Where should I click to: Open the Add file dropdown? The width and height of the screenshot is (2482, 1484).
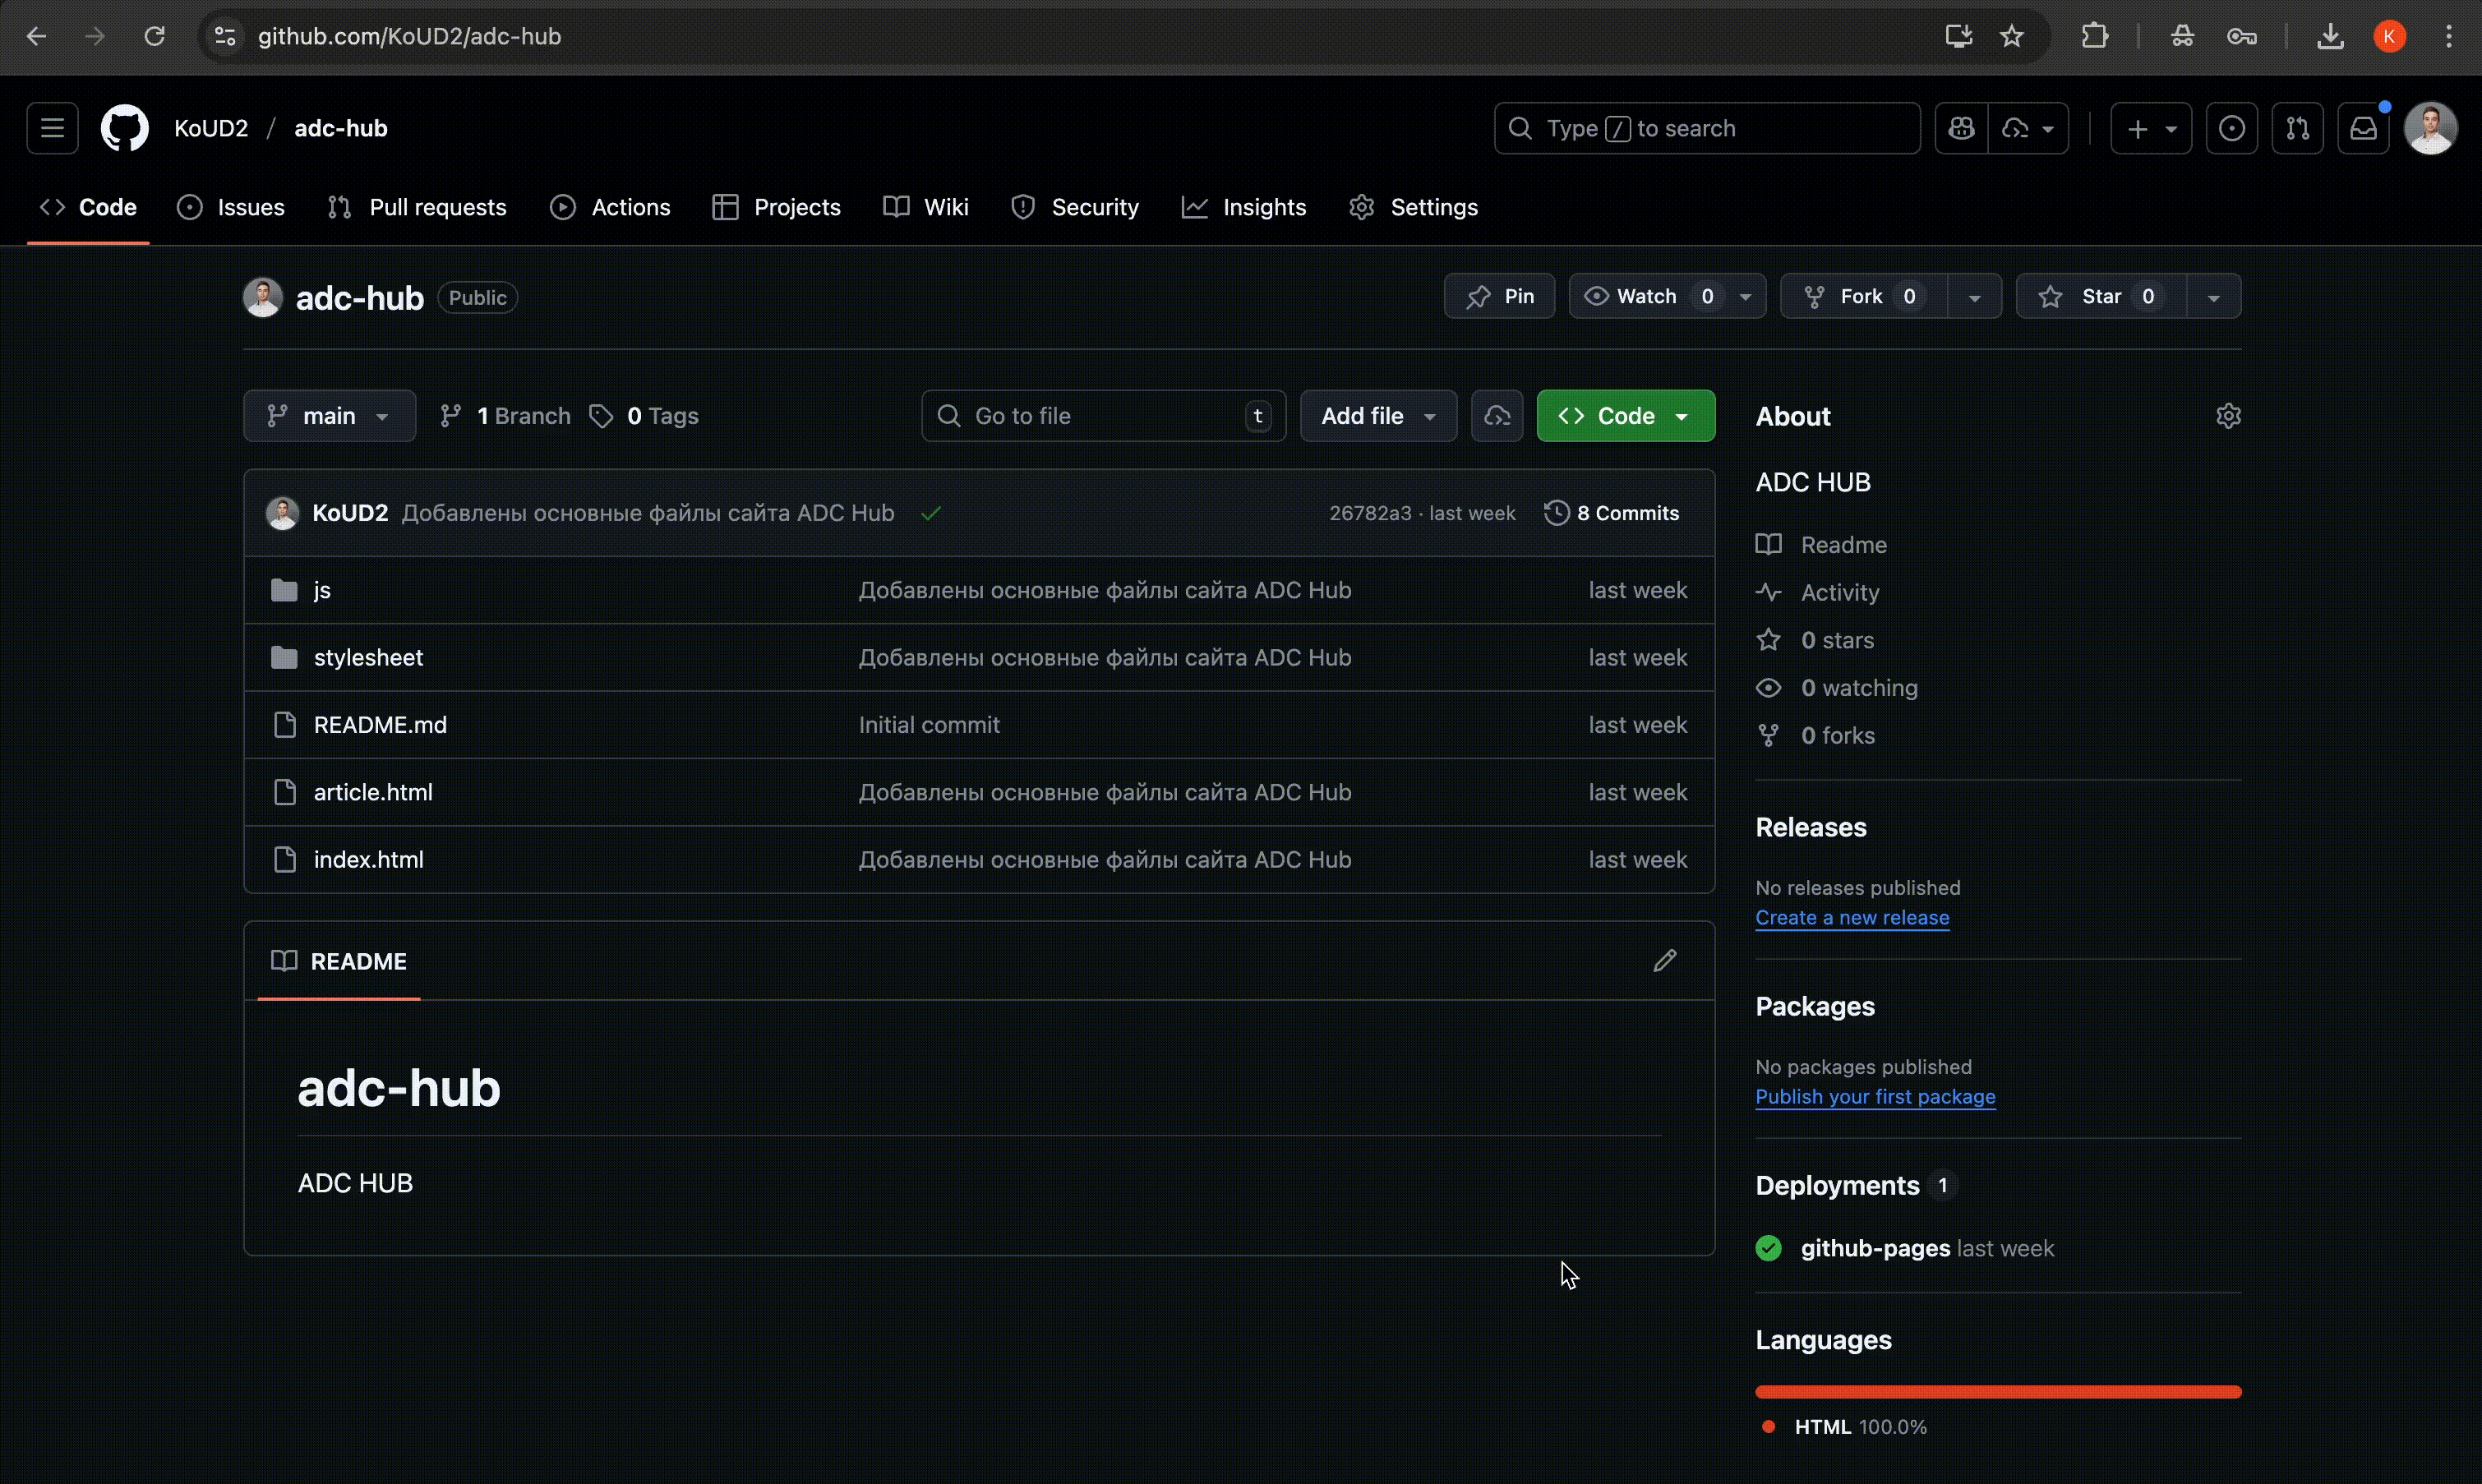click(x=1378, y=416)
